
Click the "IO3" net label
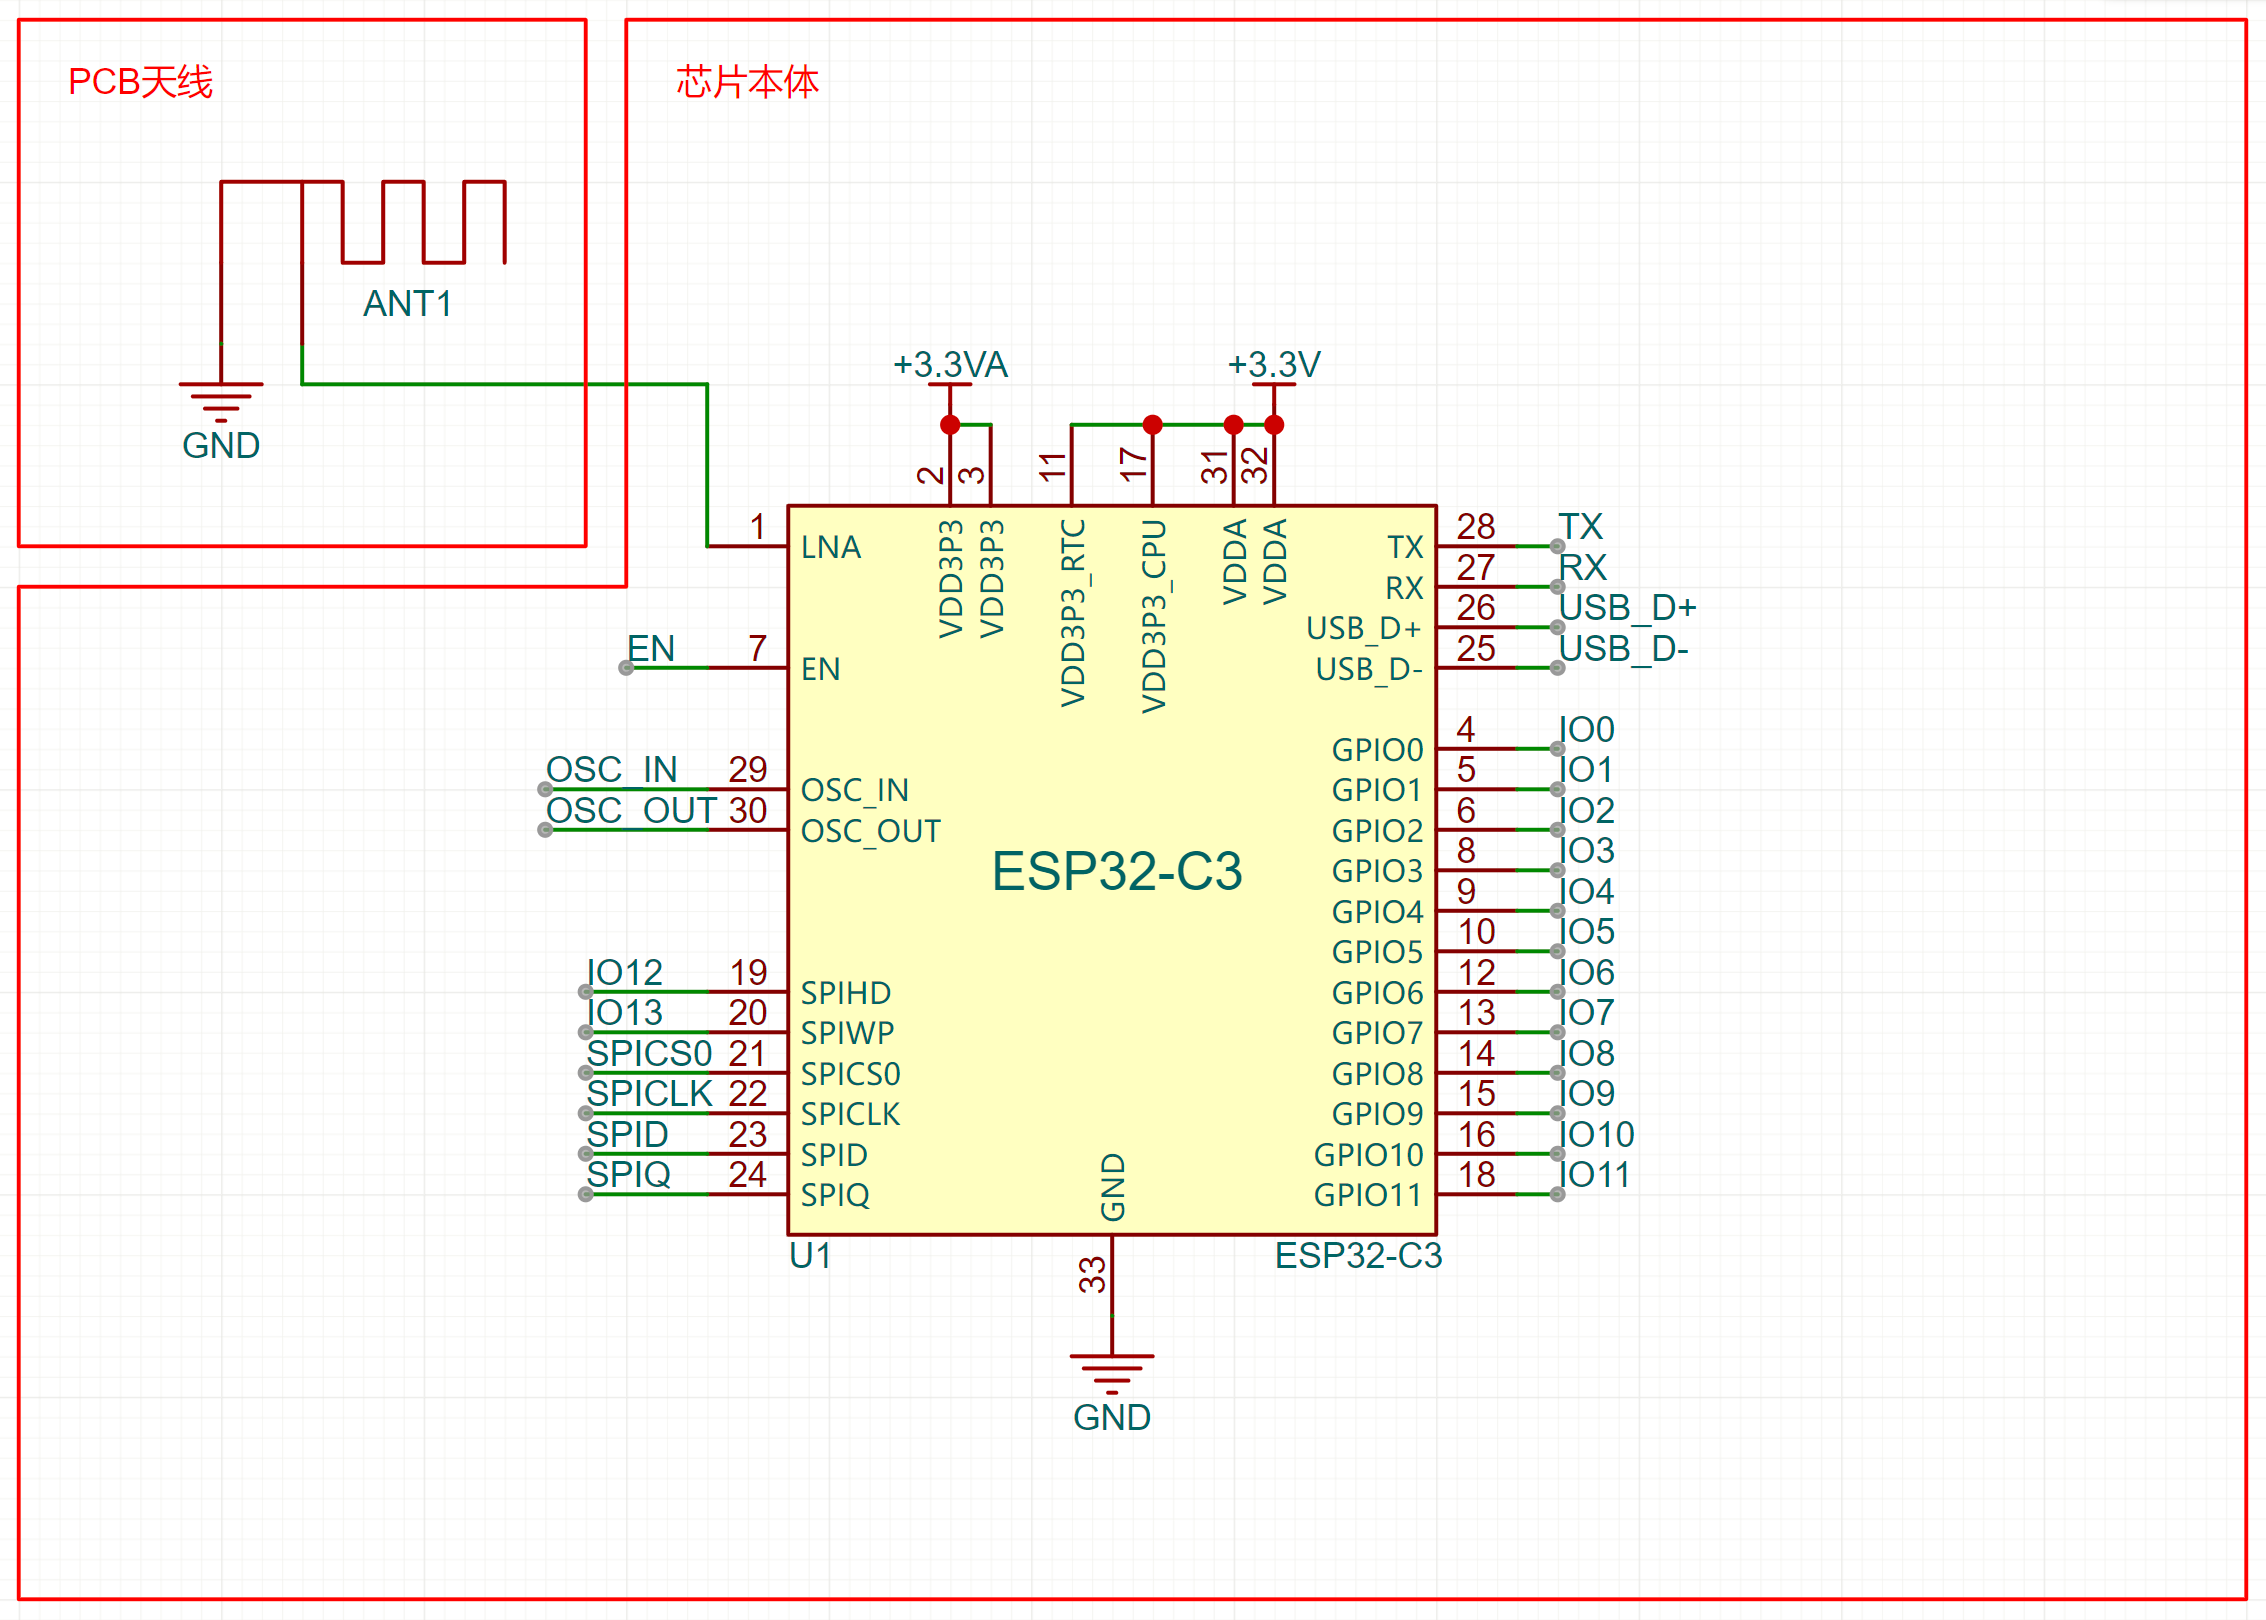(x=1587, y=851)
